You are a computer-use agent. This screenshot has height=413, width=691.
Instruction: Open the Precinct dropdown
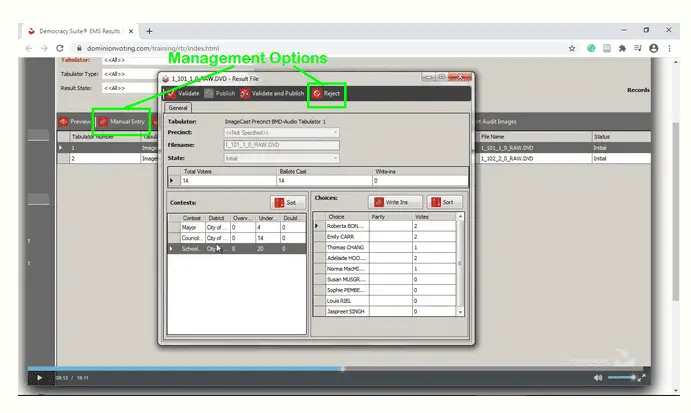[x=281, y=132]
